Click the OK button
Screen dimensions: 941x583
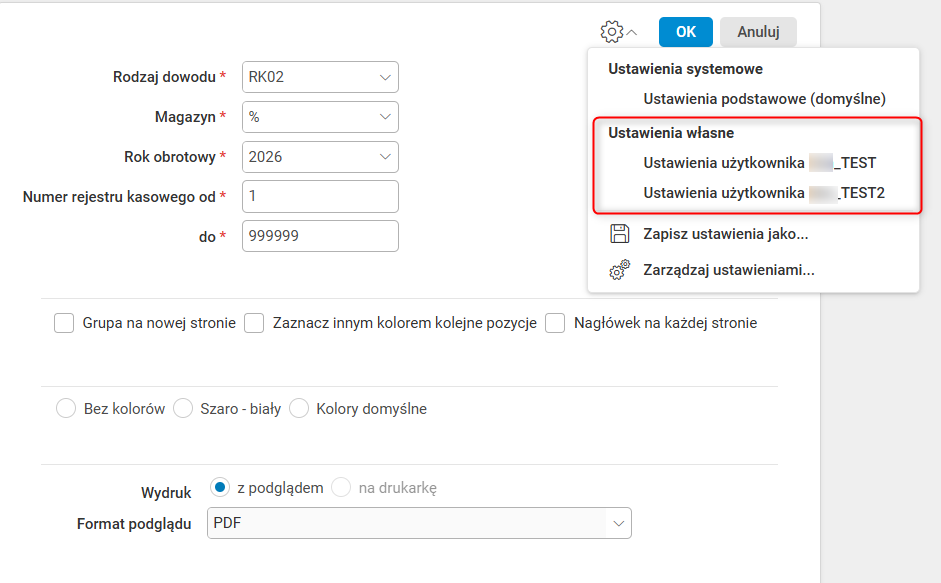(x=685, y=31)
